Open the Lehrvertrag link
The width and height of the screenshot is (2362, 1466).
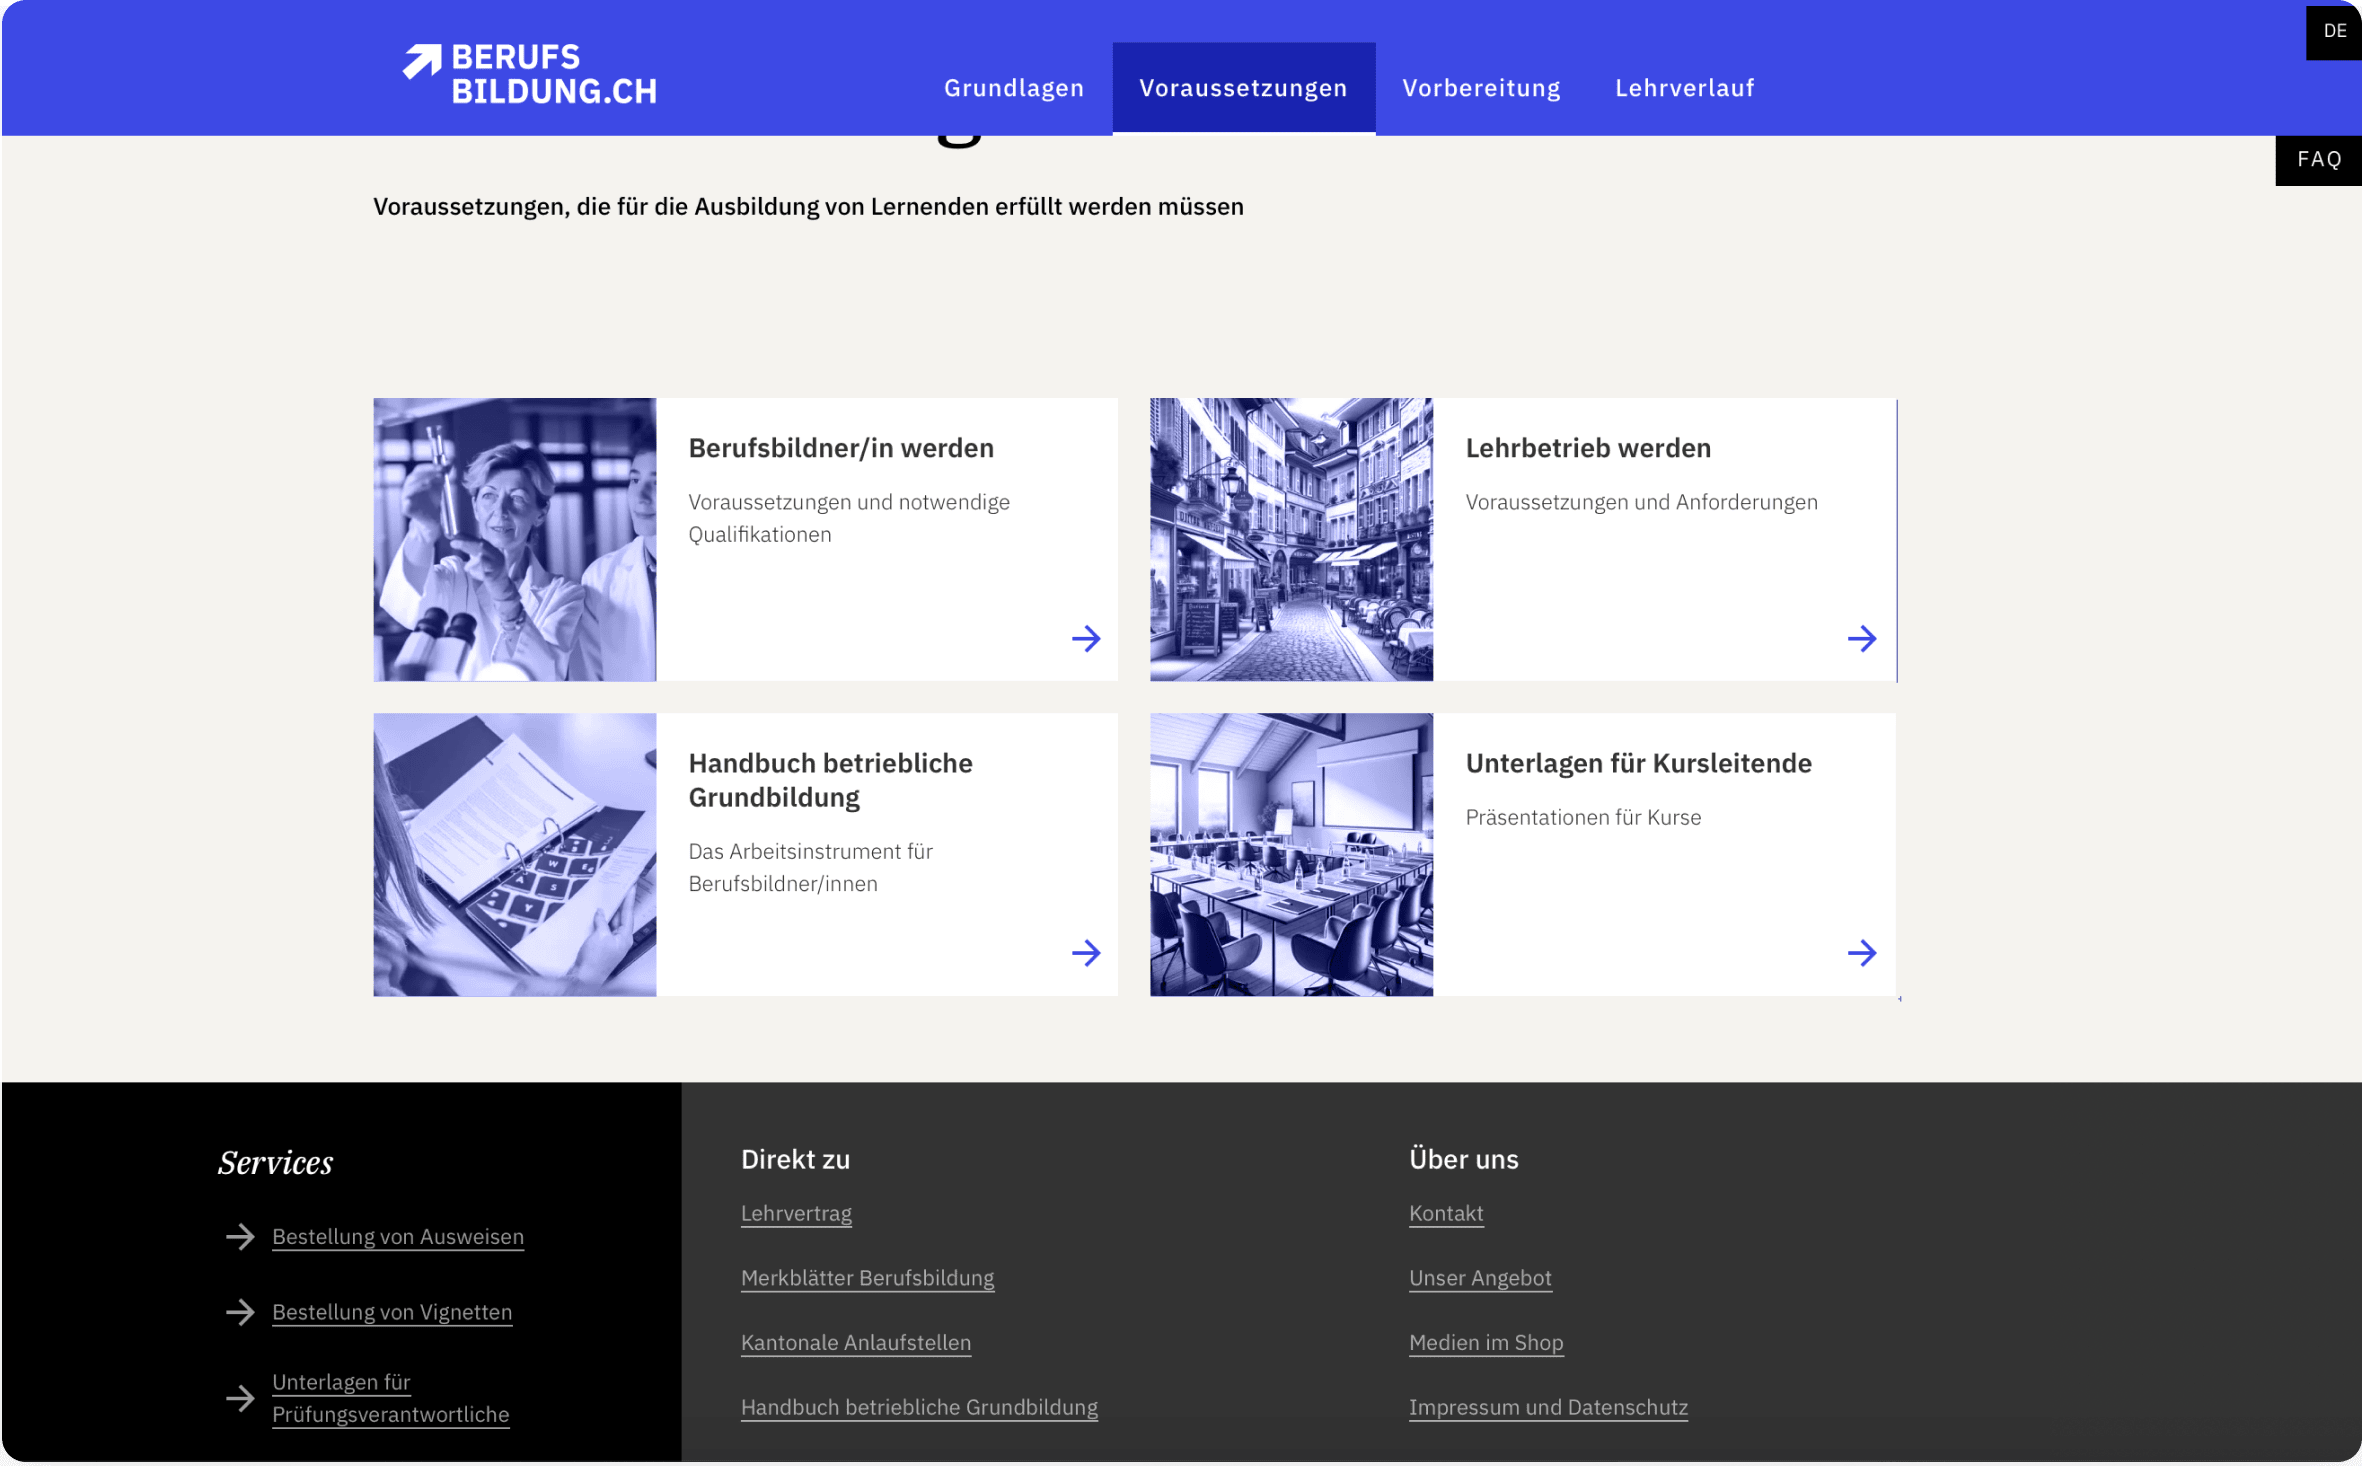point(796,1213)
